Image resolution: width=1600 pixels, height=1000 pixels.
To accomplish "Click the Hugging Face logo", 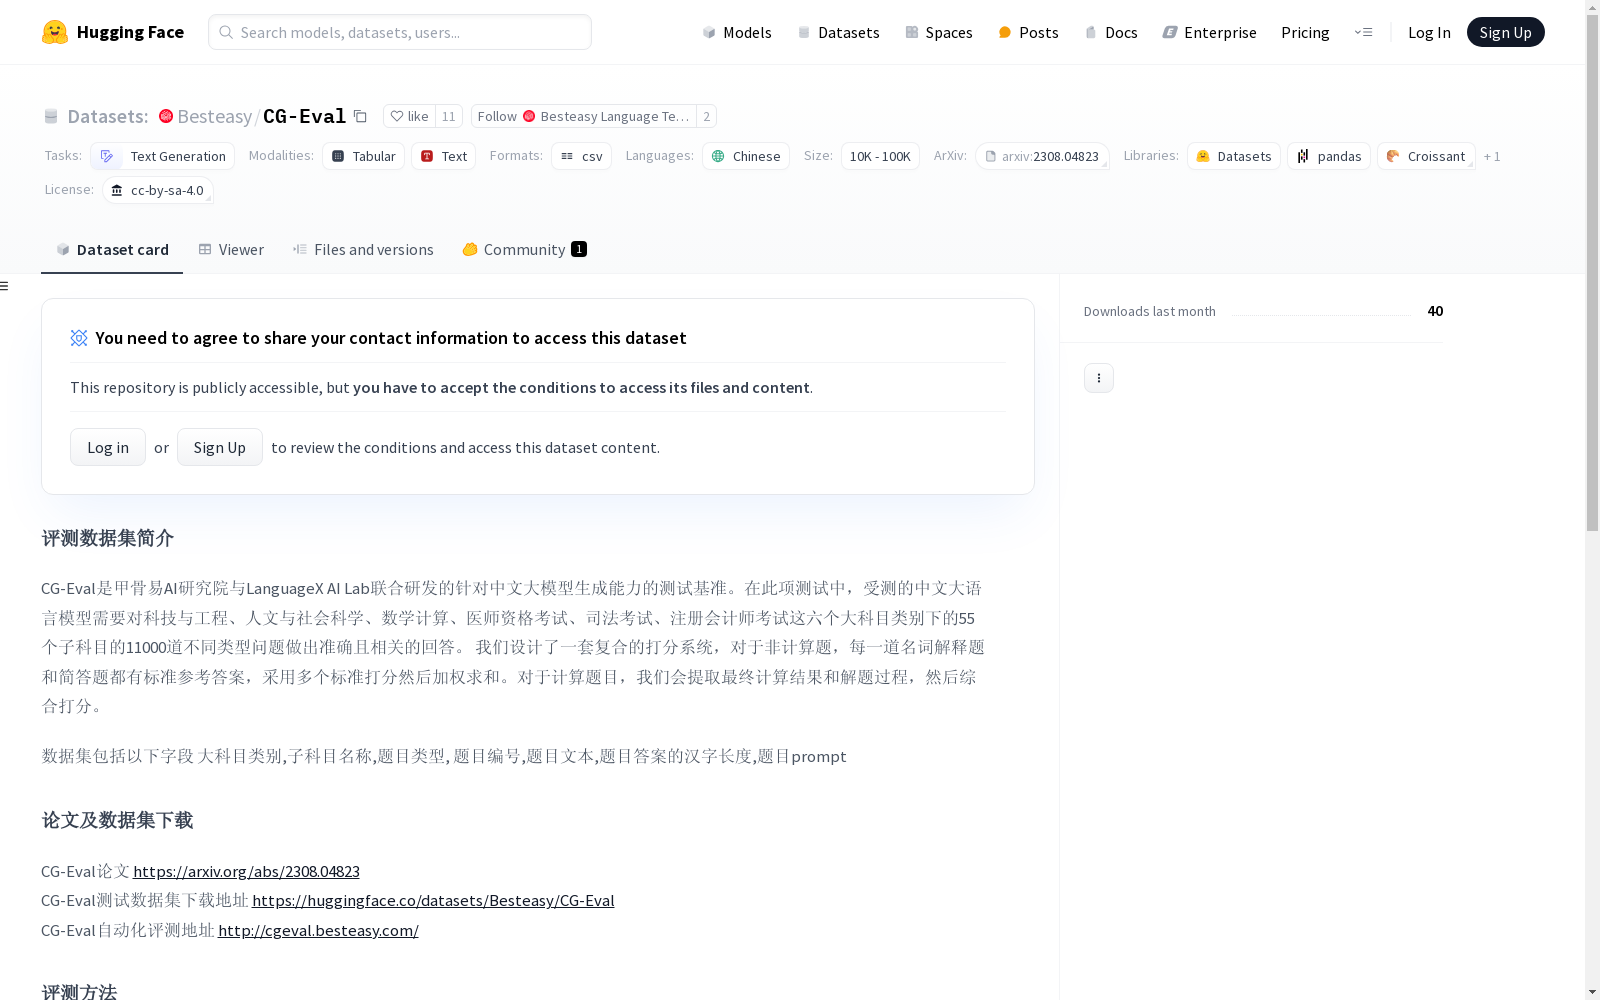I will point(113,32).
